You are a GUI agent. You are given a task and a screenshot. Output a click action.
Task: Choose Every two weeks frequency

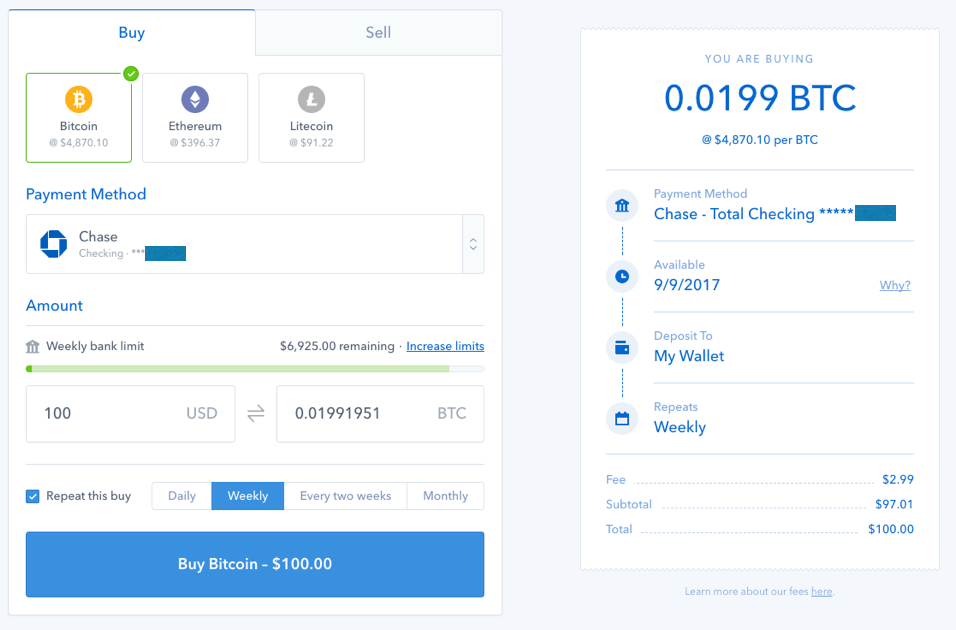coord(345,496)
